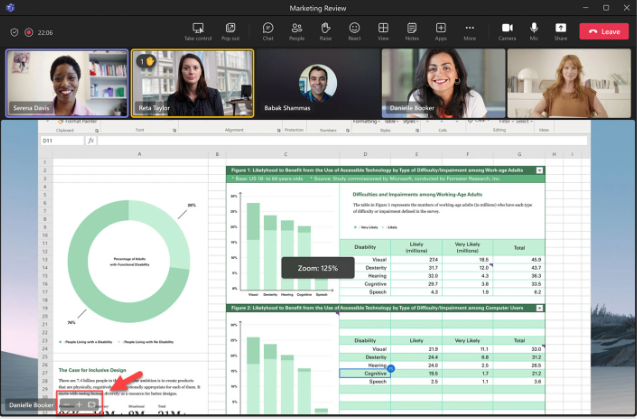Show the People participant list
Image resolution: width=637 pixels, height=419 pixels.
(297, 30)
